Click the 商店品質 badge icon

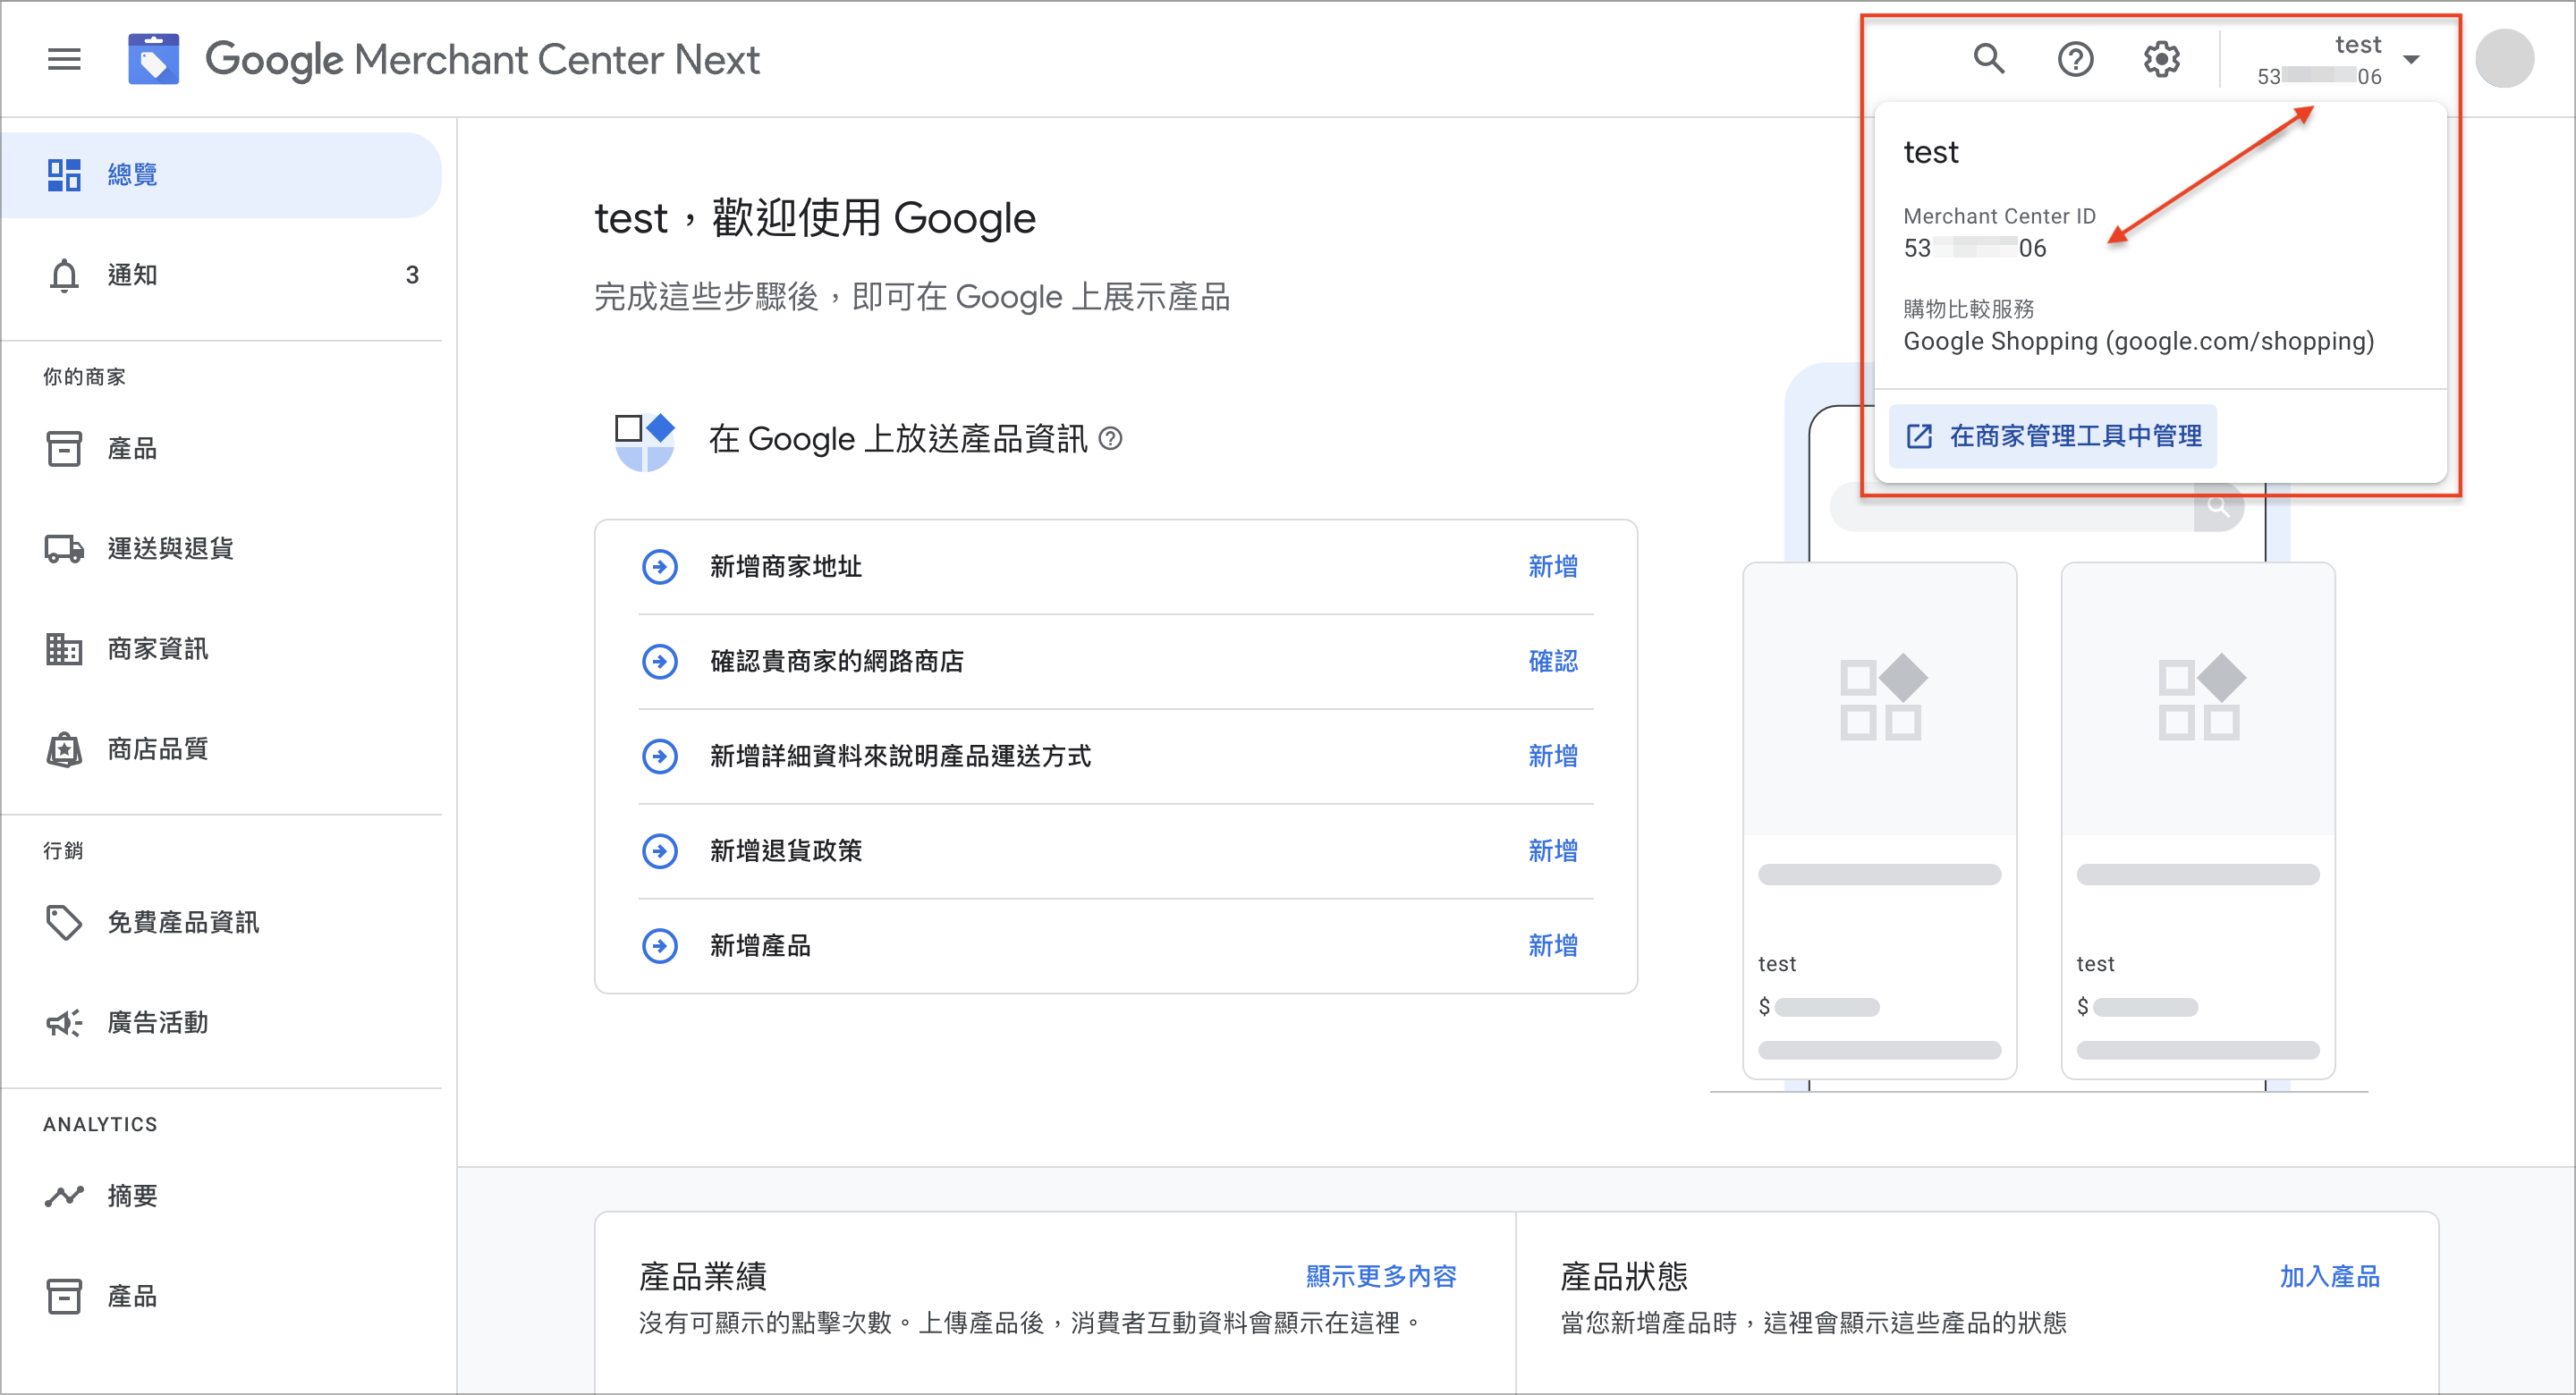(x=64, y=749)
